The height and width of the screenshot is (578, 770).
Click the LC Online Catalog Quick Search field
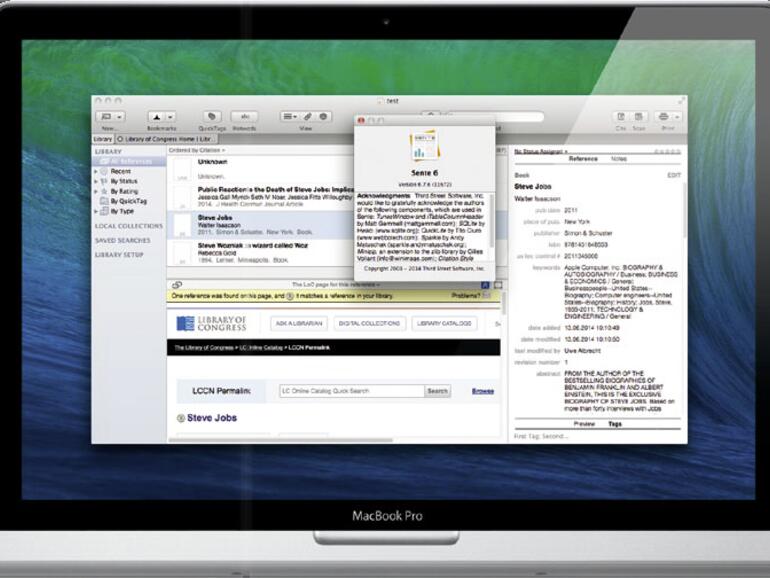(352, 391)
